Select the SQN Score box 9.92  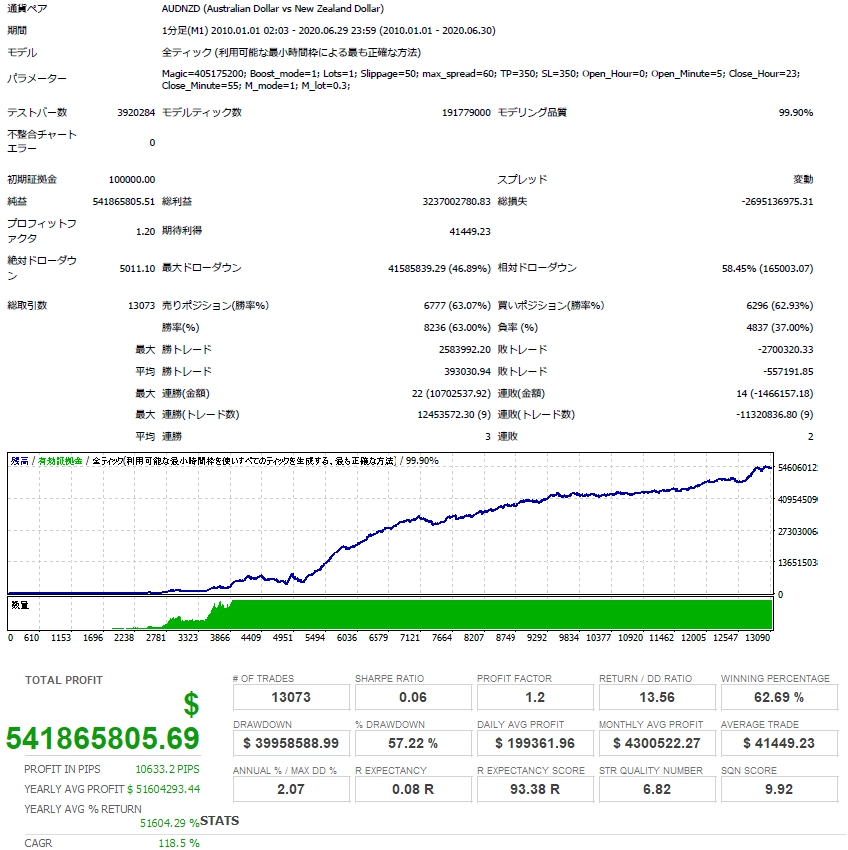pos(779,789)
